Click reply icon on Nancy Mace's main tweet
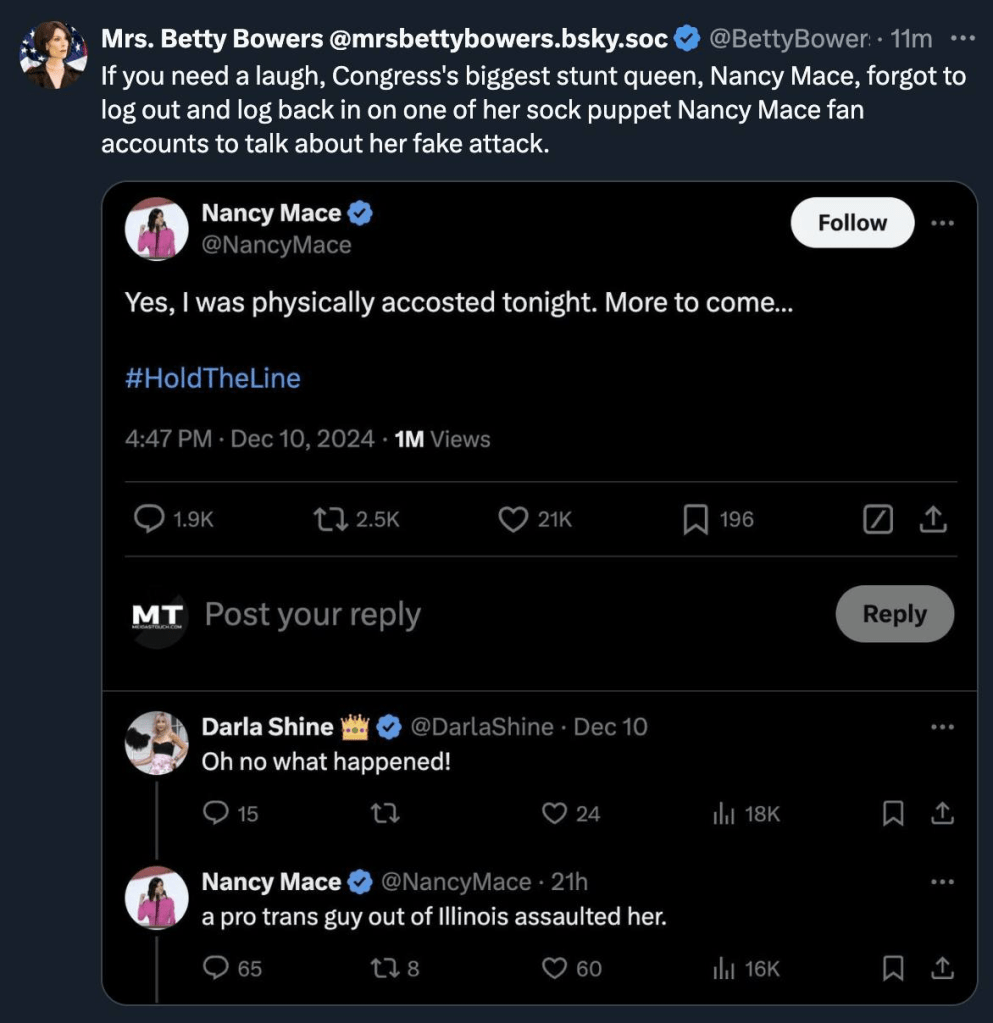The height and width of the screenshot is (1023, 993). click(149, 519)
